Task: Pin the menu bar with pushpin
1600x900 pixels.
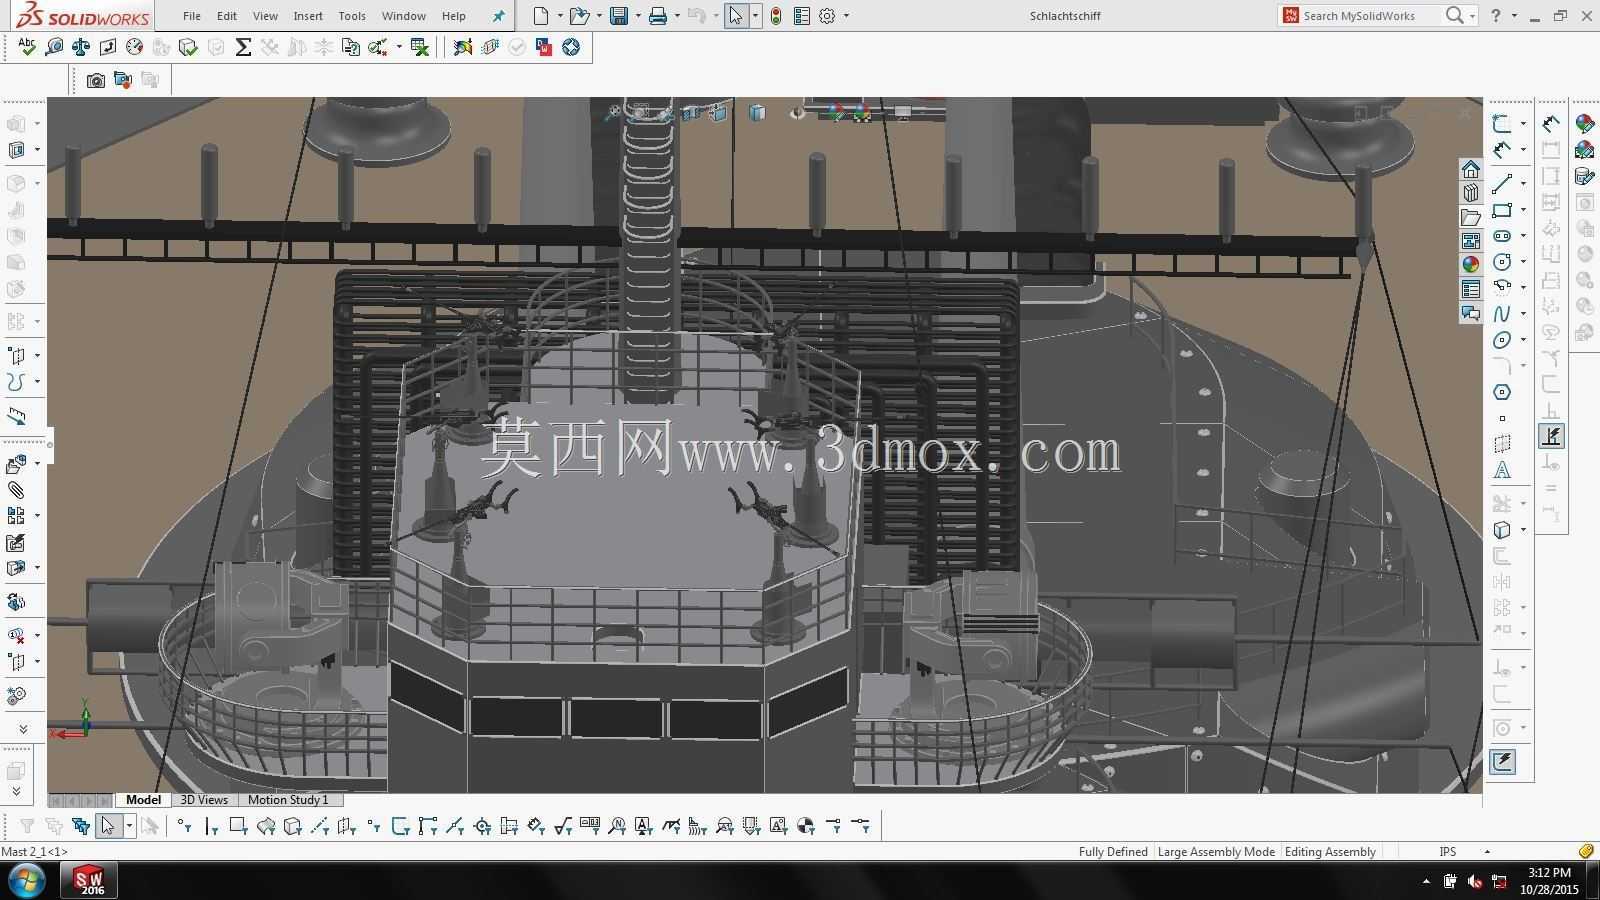Action: (499, 16)
